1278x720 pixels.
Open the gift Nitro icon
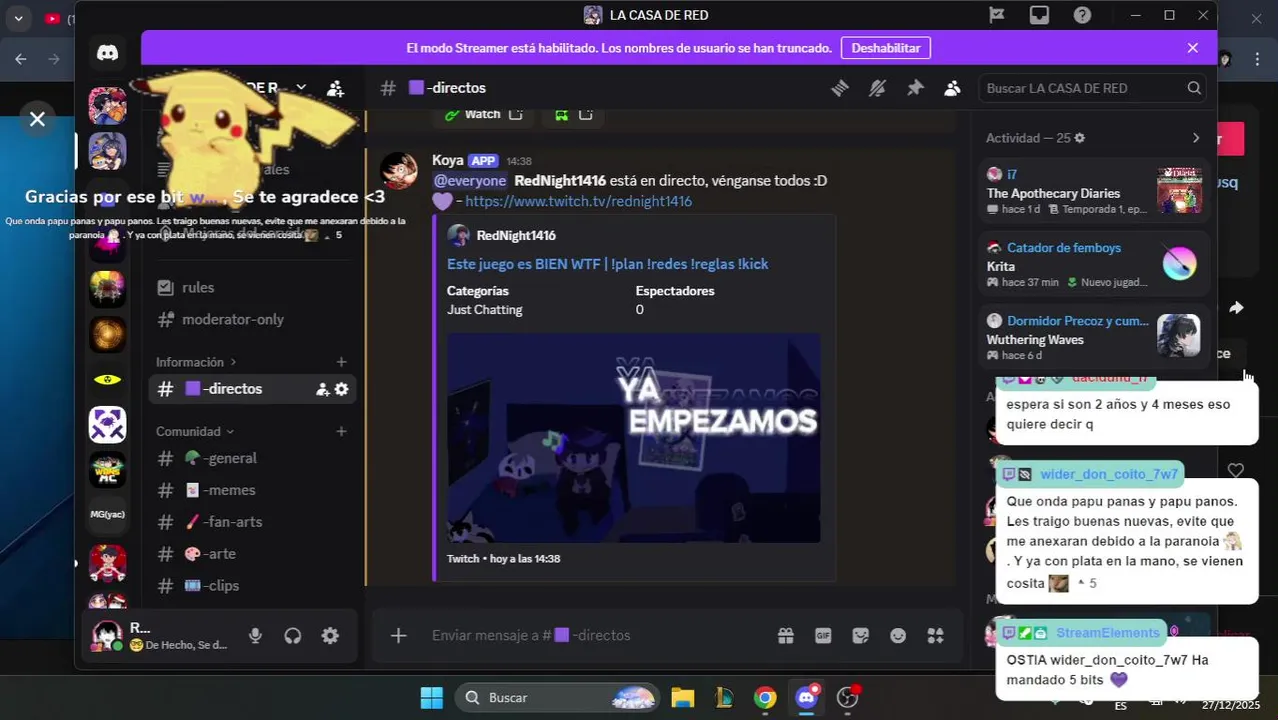(786, 635)
